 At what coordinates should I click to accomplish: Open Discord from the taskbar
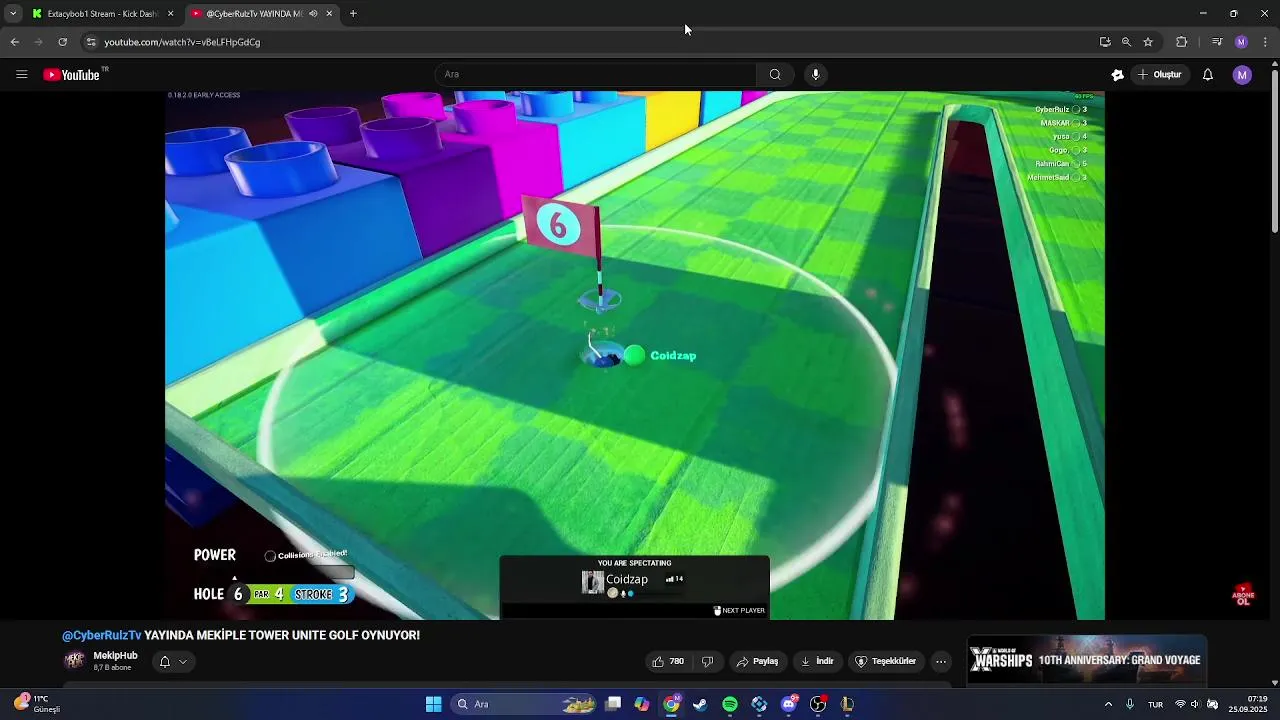coord(789,704)
